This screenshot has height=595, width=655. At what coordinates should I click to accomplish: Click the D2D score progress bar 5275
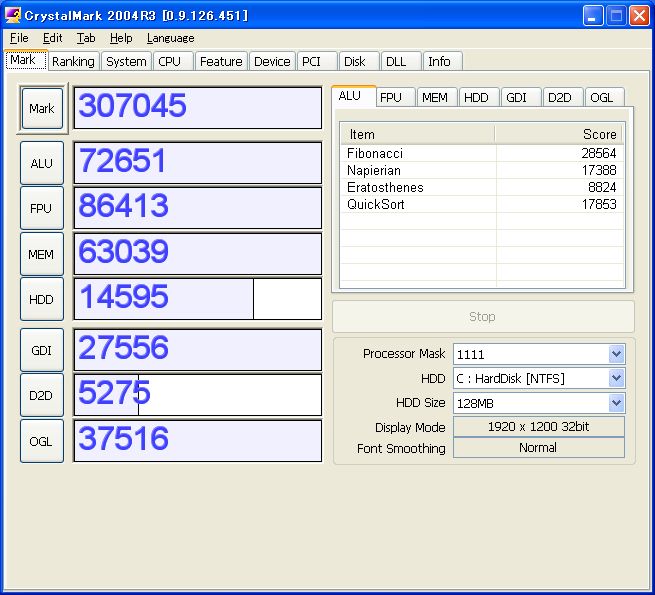198,395
